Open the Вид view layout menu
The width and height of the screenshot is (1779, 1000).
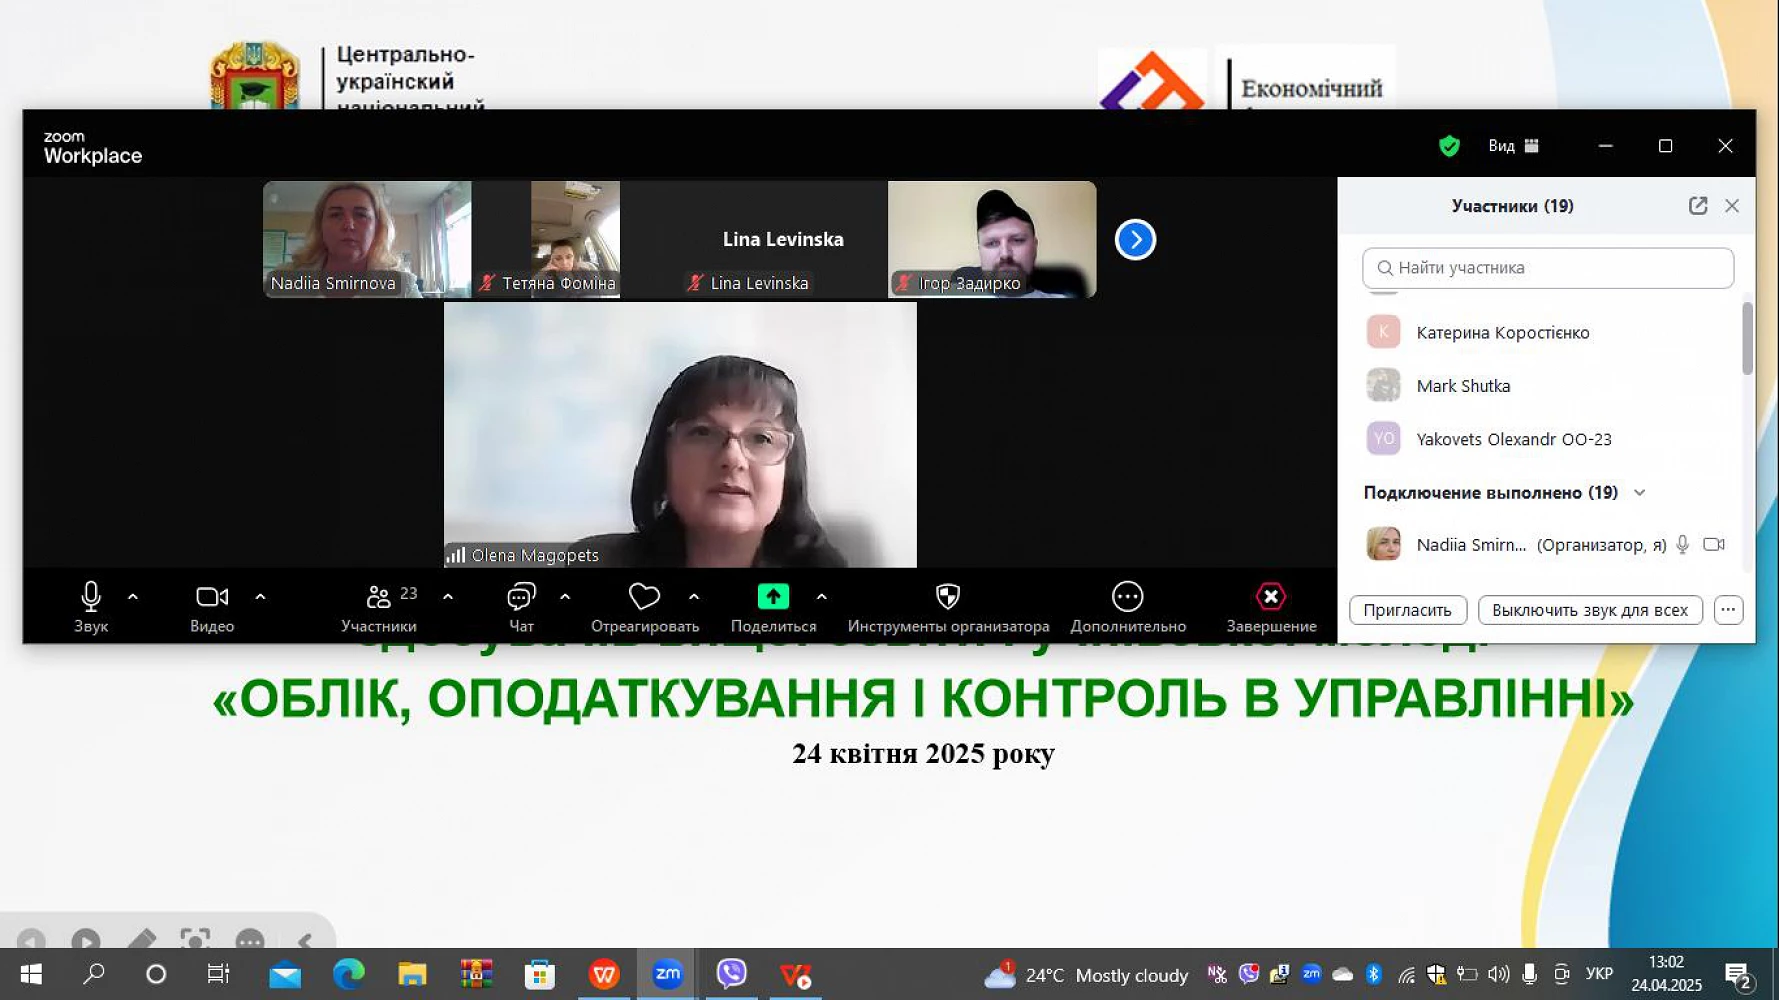[1513, 146]
